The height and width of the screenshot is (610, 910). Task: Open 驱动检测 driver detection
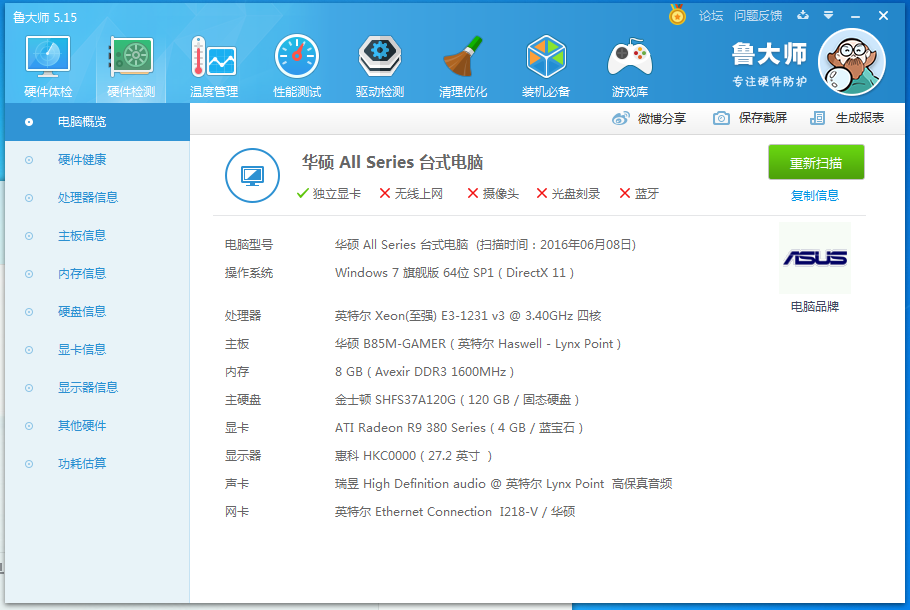pos(380,66)
